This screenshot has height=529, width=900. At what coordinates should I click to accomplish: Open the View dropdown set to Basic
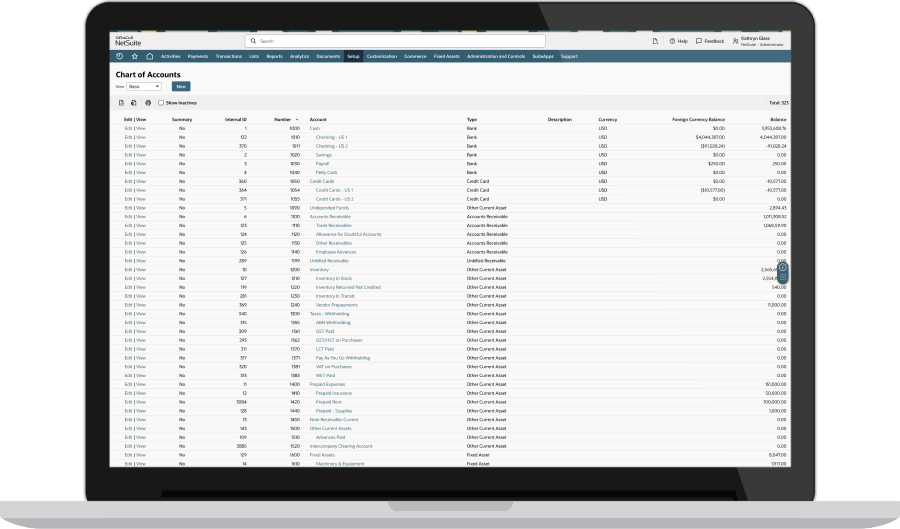click(144, 87)
